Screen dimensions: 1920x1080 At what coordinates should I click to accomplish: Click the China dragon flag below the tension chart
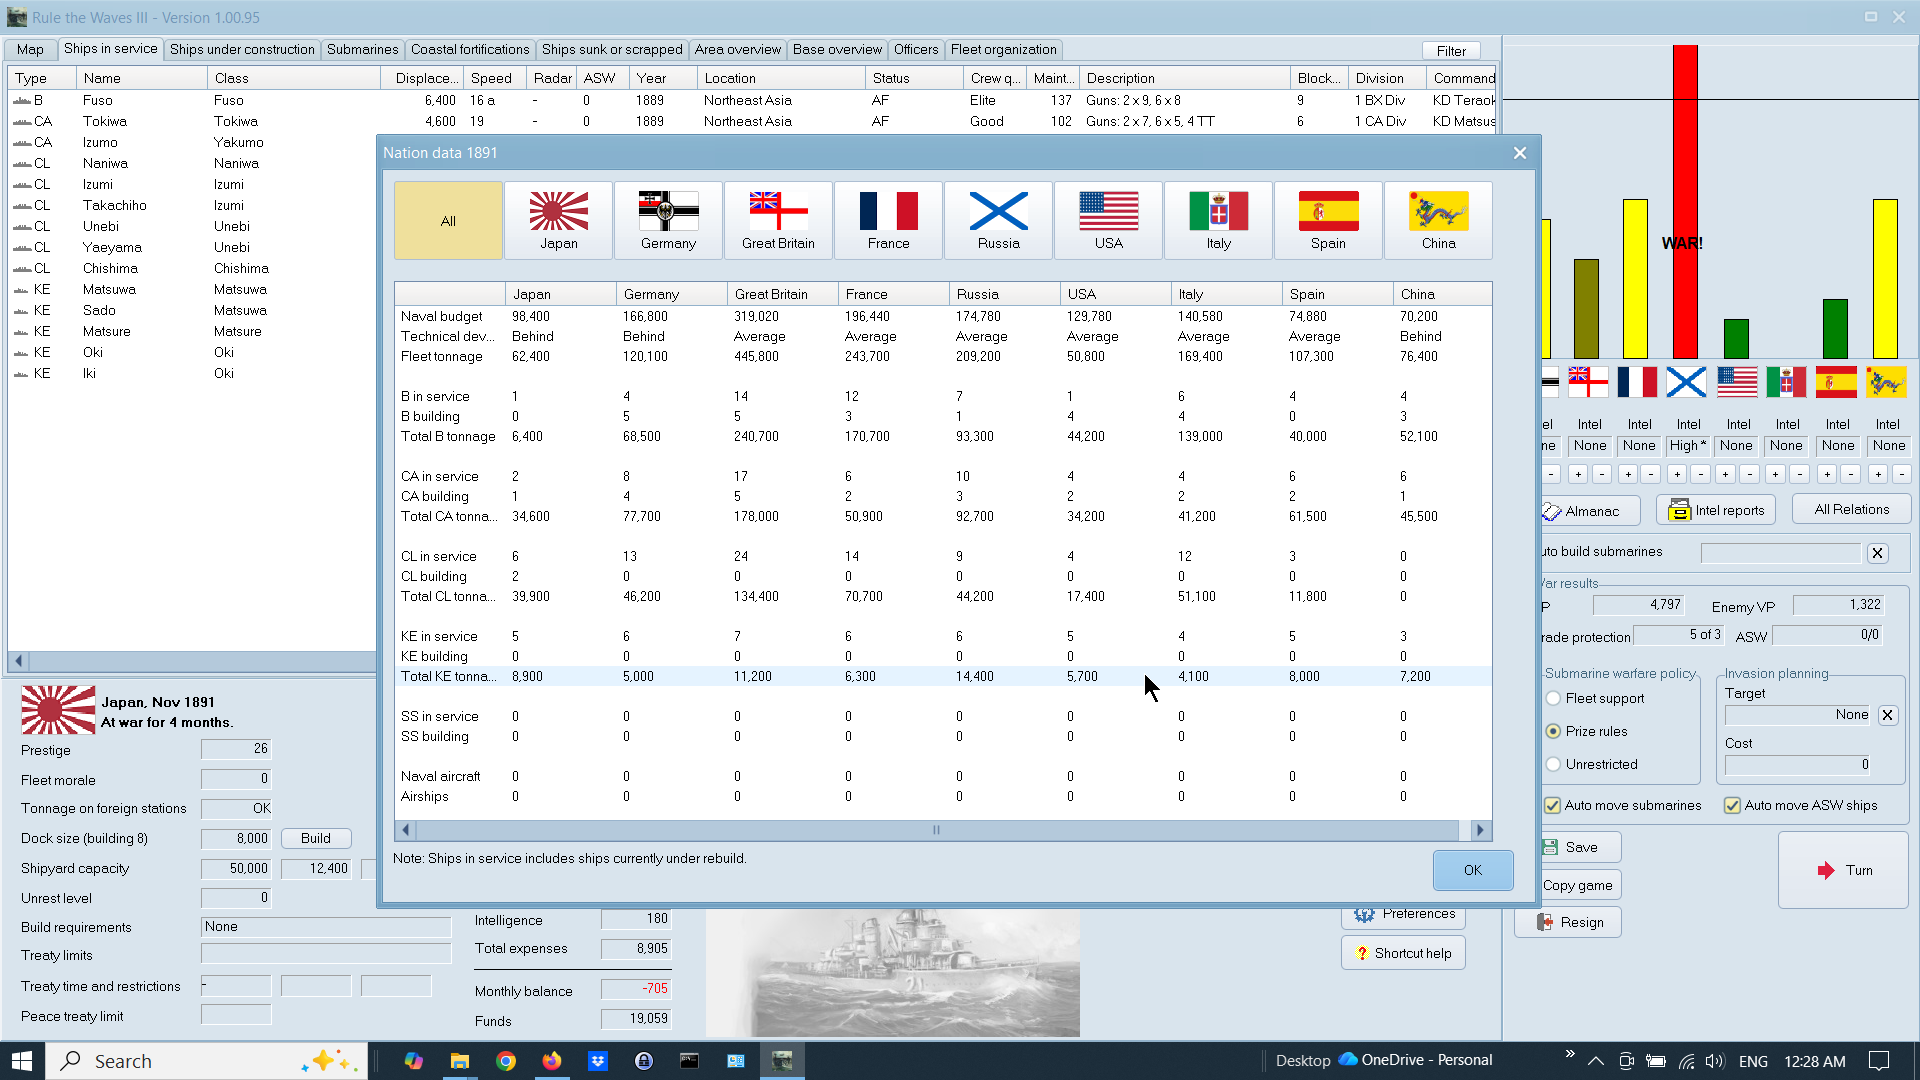(1886, 382)
